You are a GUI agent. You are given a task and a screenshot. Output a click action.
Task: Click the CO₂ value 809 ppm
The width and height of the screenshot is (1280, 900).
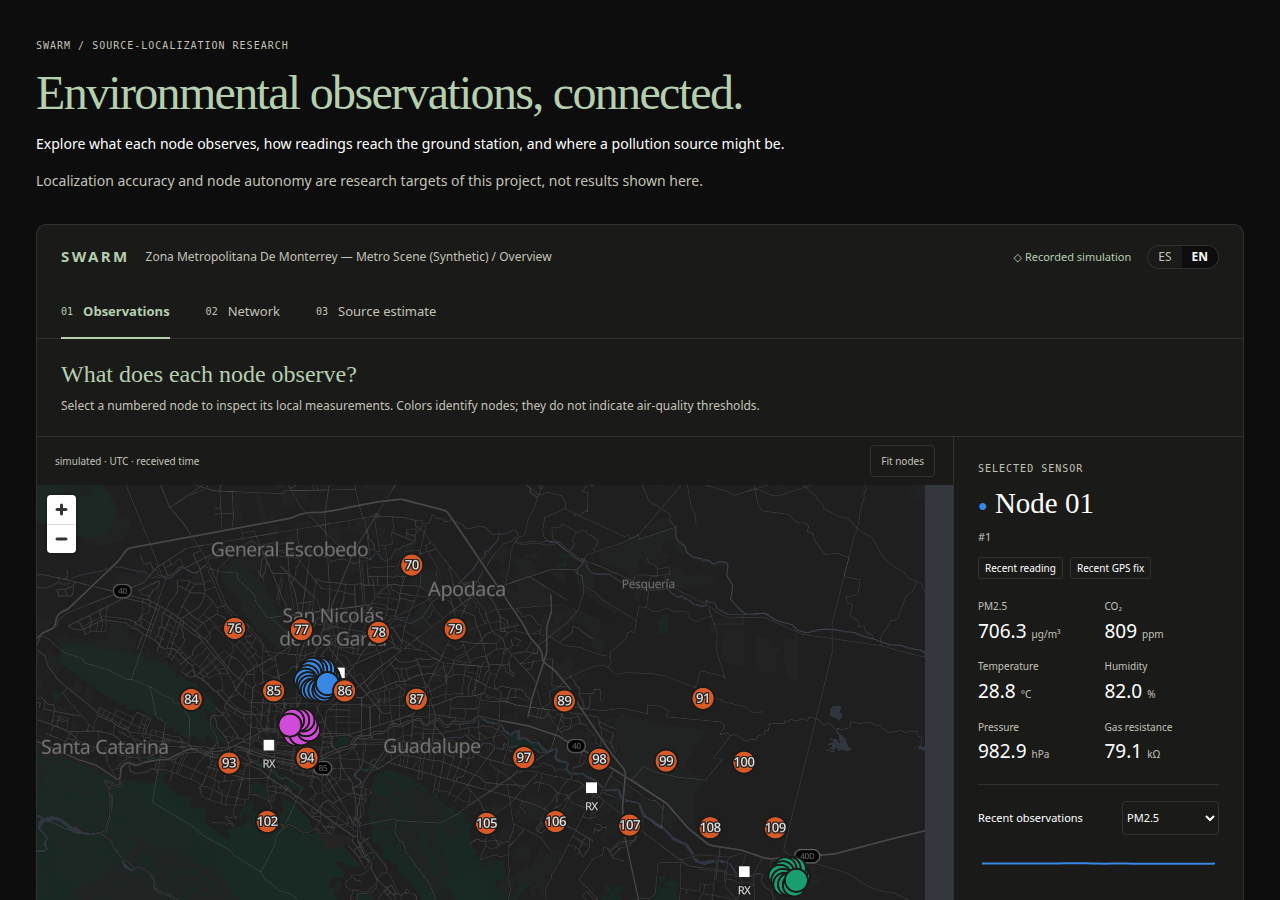1133,631
